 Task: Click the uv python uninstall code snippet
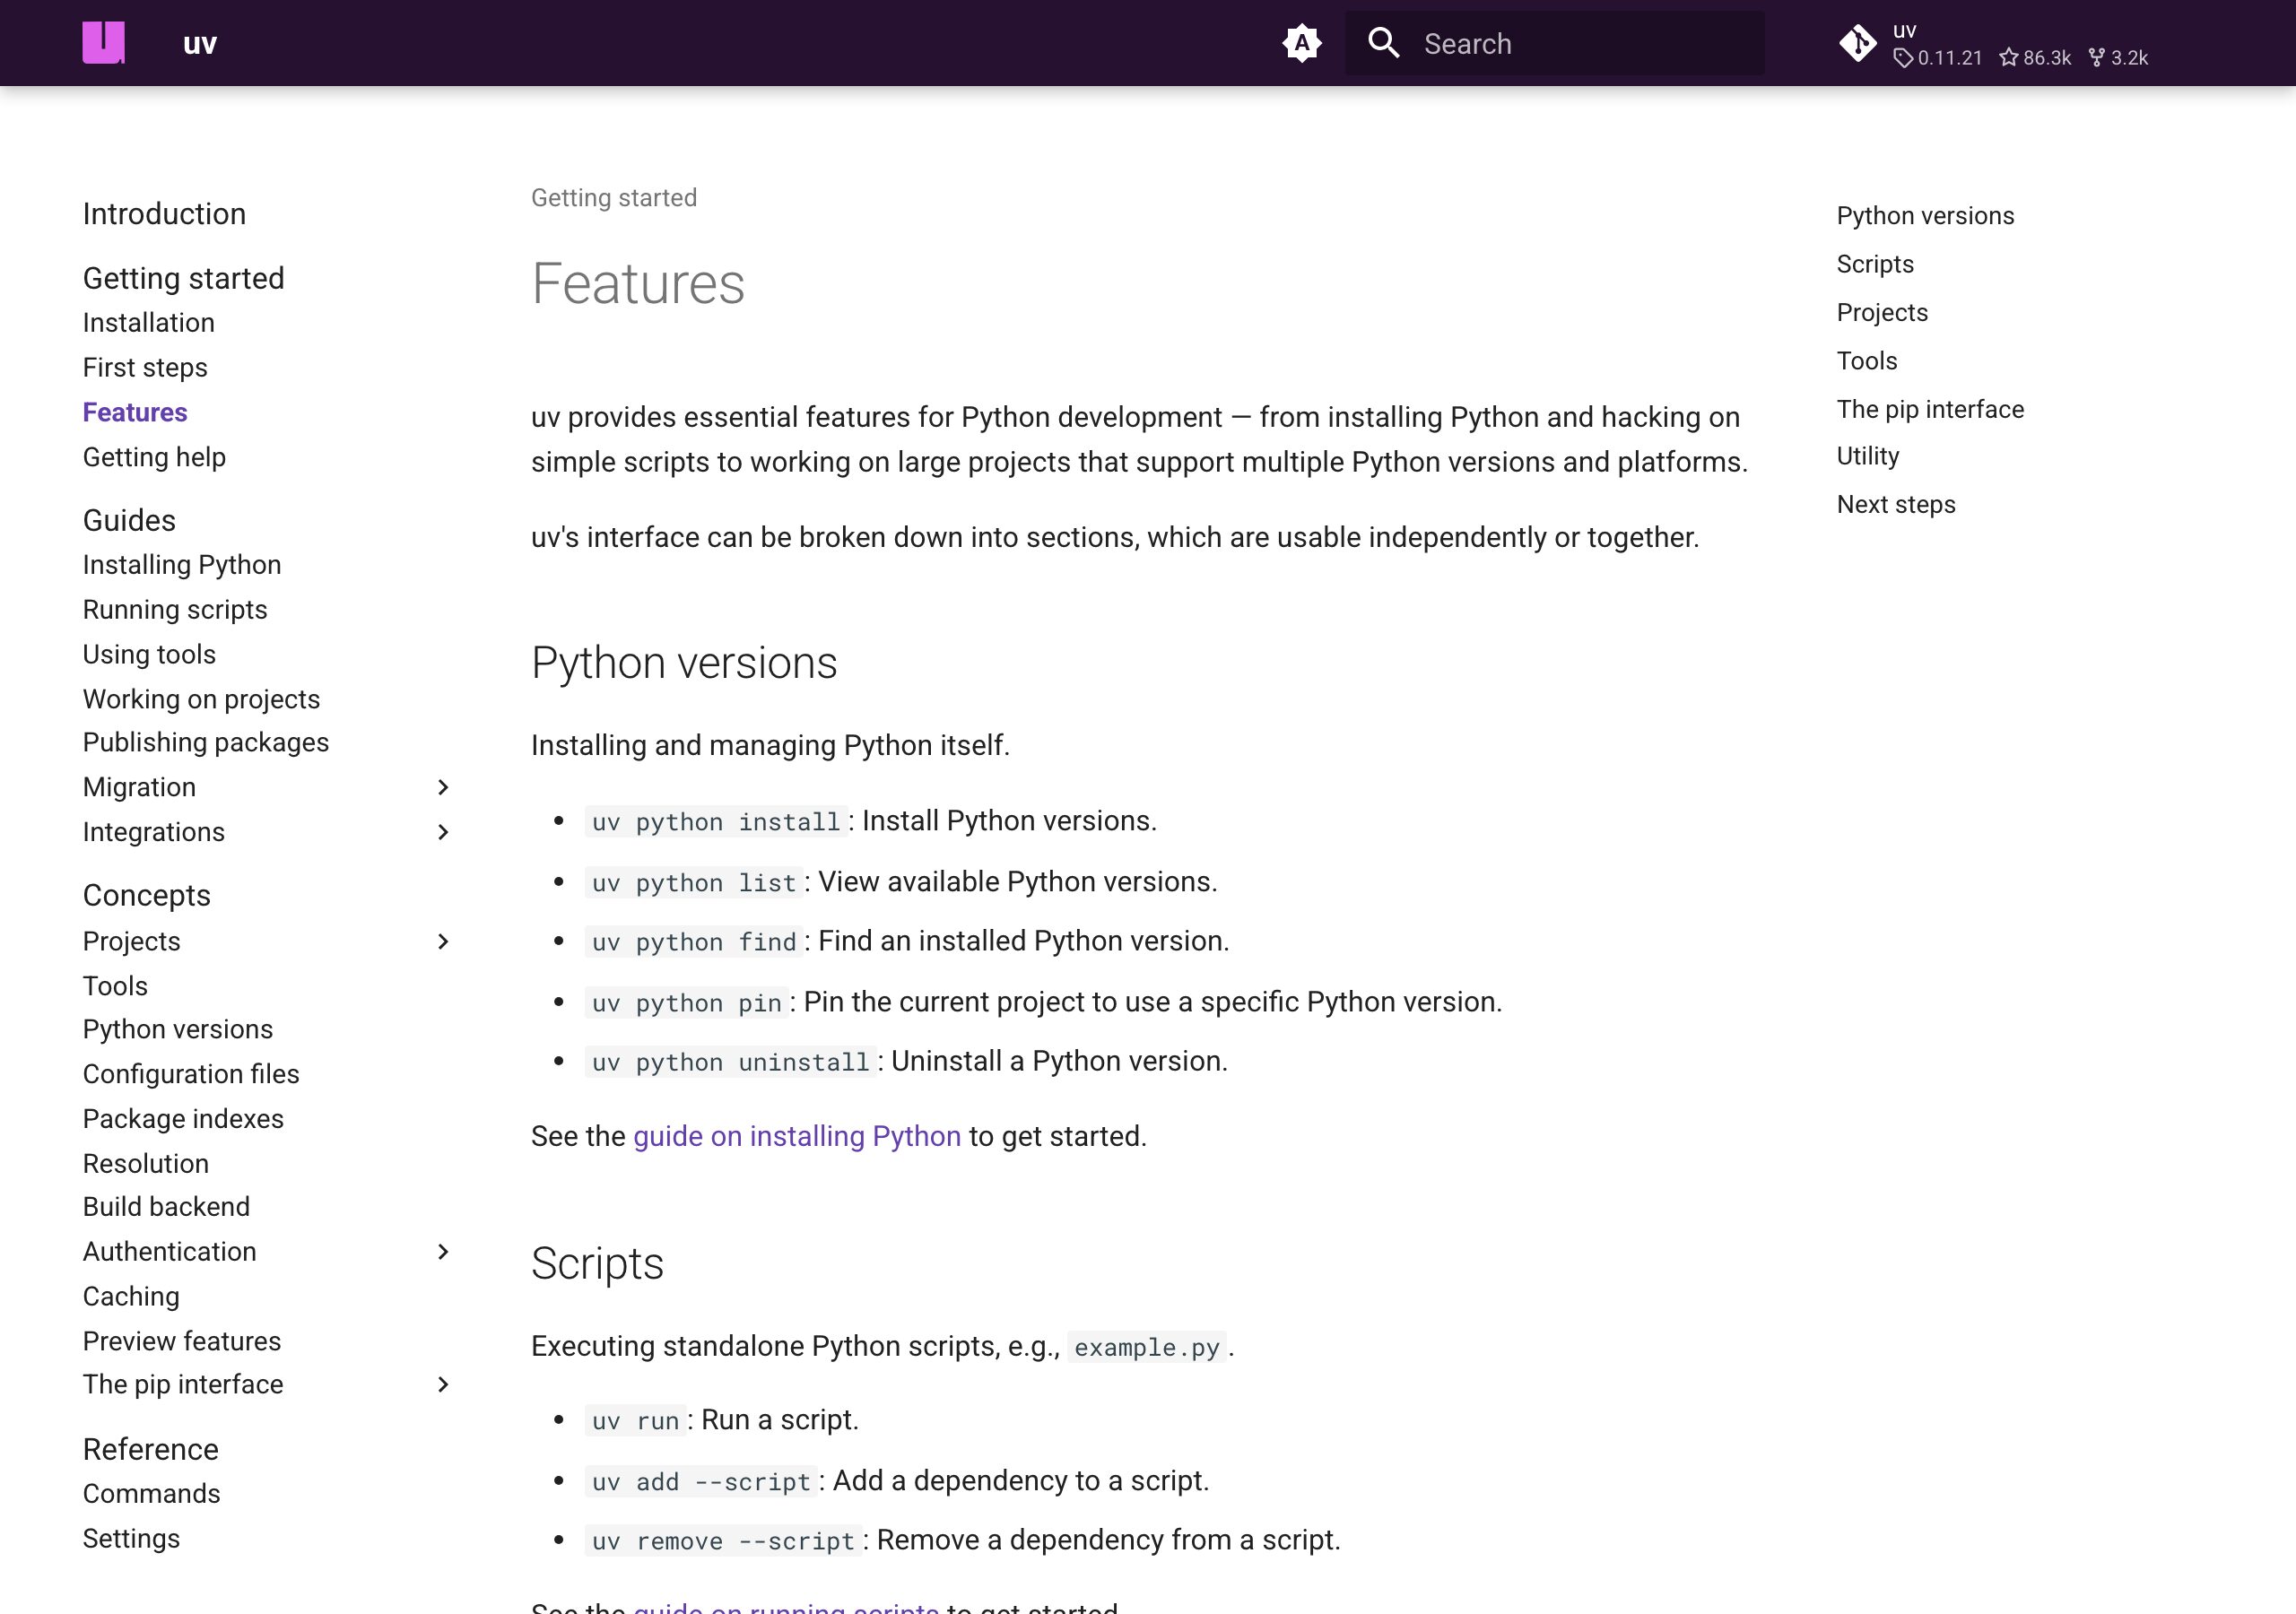coord(731,1062)
